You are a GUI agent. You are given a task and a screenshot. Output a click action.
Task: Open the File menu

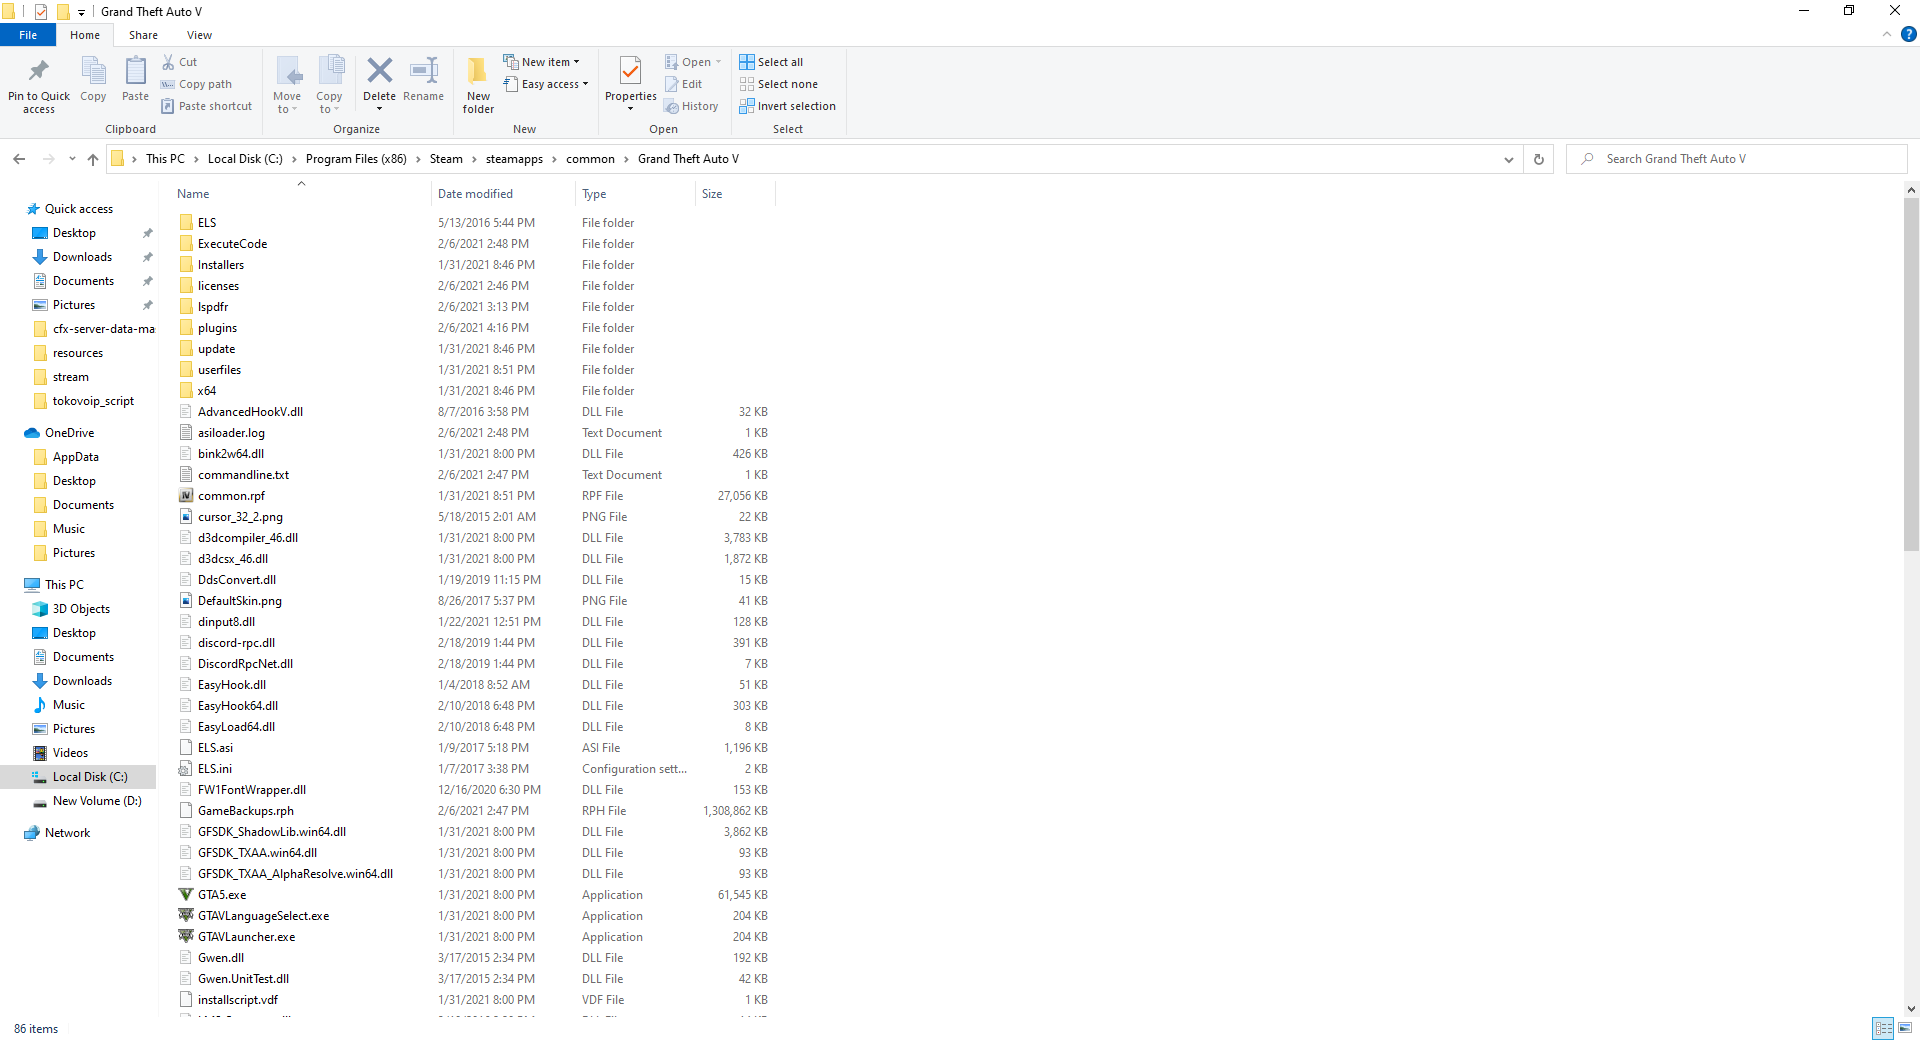pyautogui.click(x=28, y=35)
